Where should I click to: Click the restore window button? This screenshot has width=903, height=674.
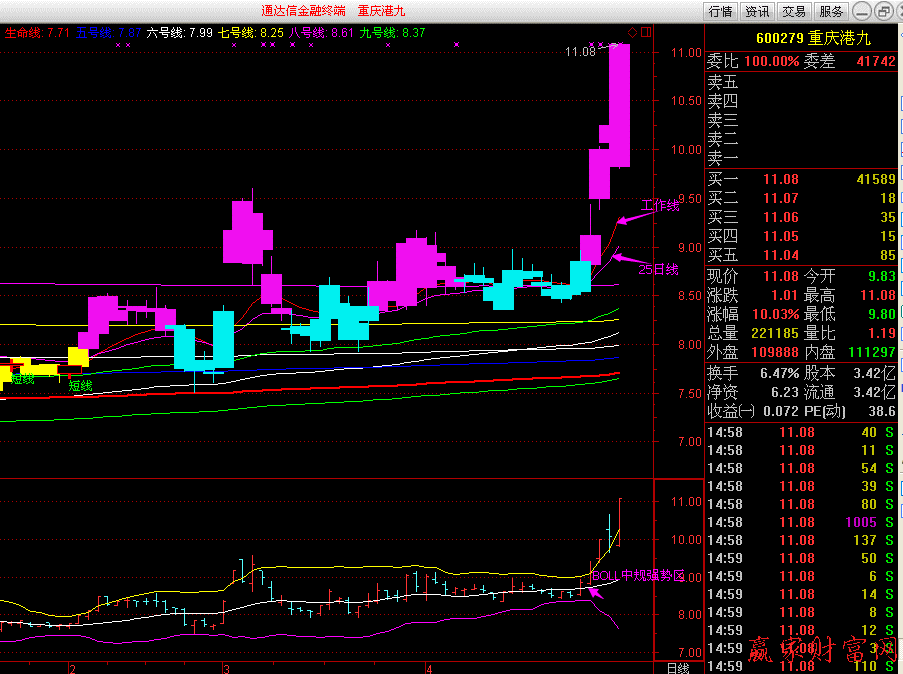point(883,11)
